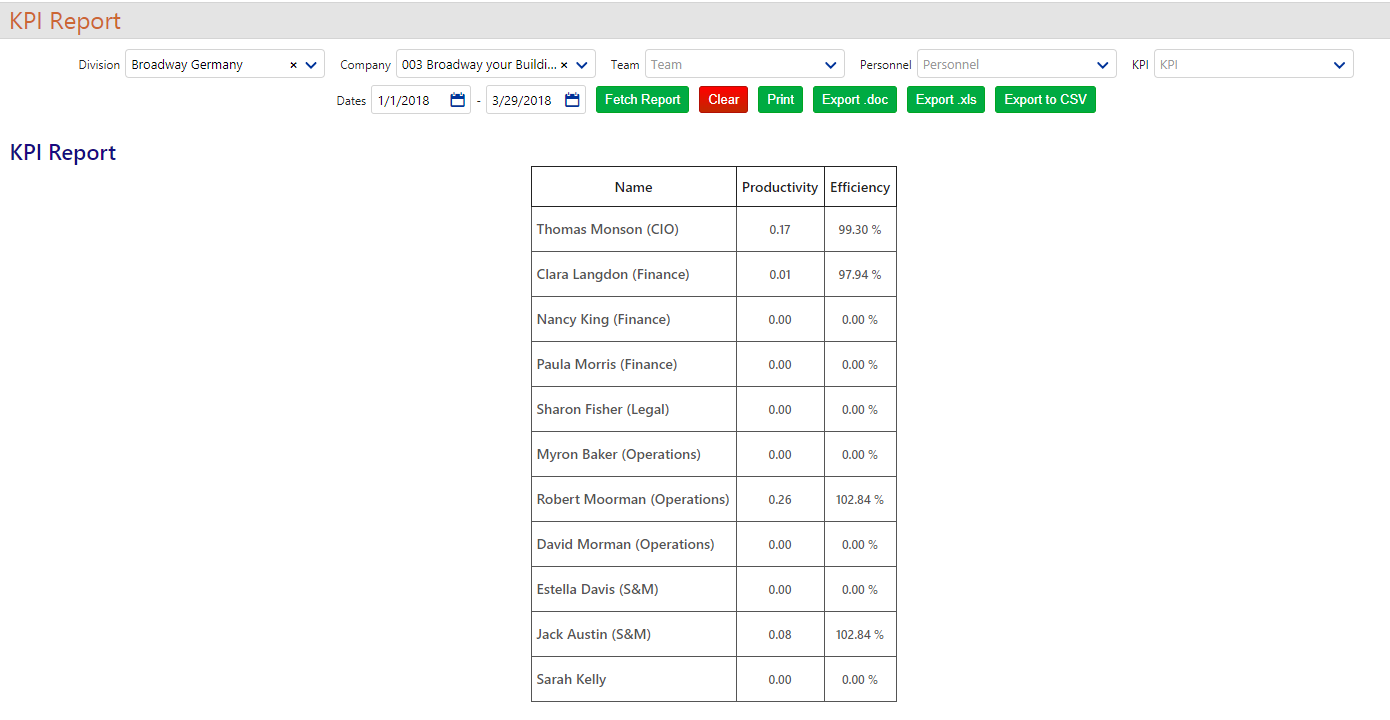Open the Team dropdown
Viewport: 1390px width, 720px height.
click(x=745, y=64)
